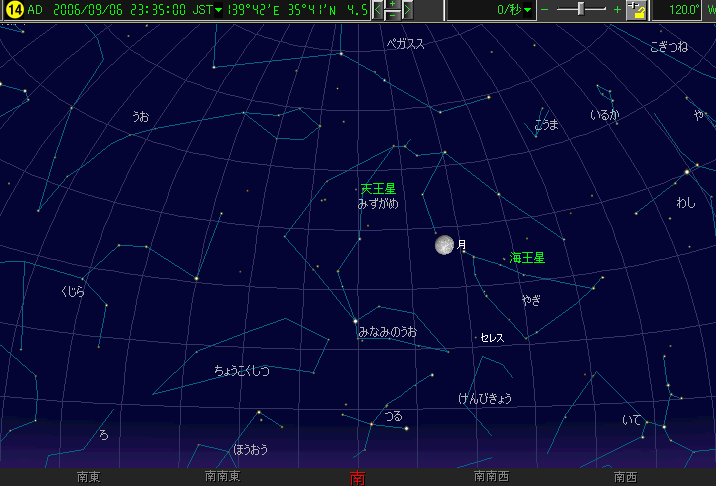
Task: Click the zoom-in plus sign beside slider
Action: tap(618, 10)
